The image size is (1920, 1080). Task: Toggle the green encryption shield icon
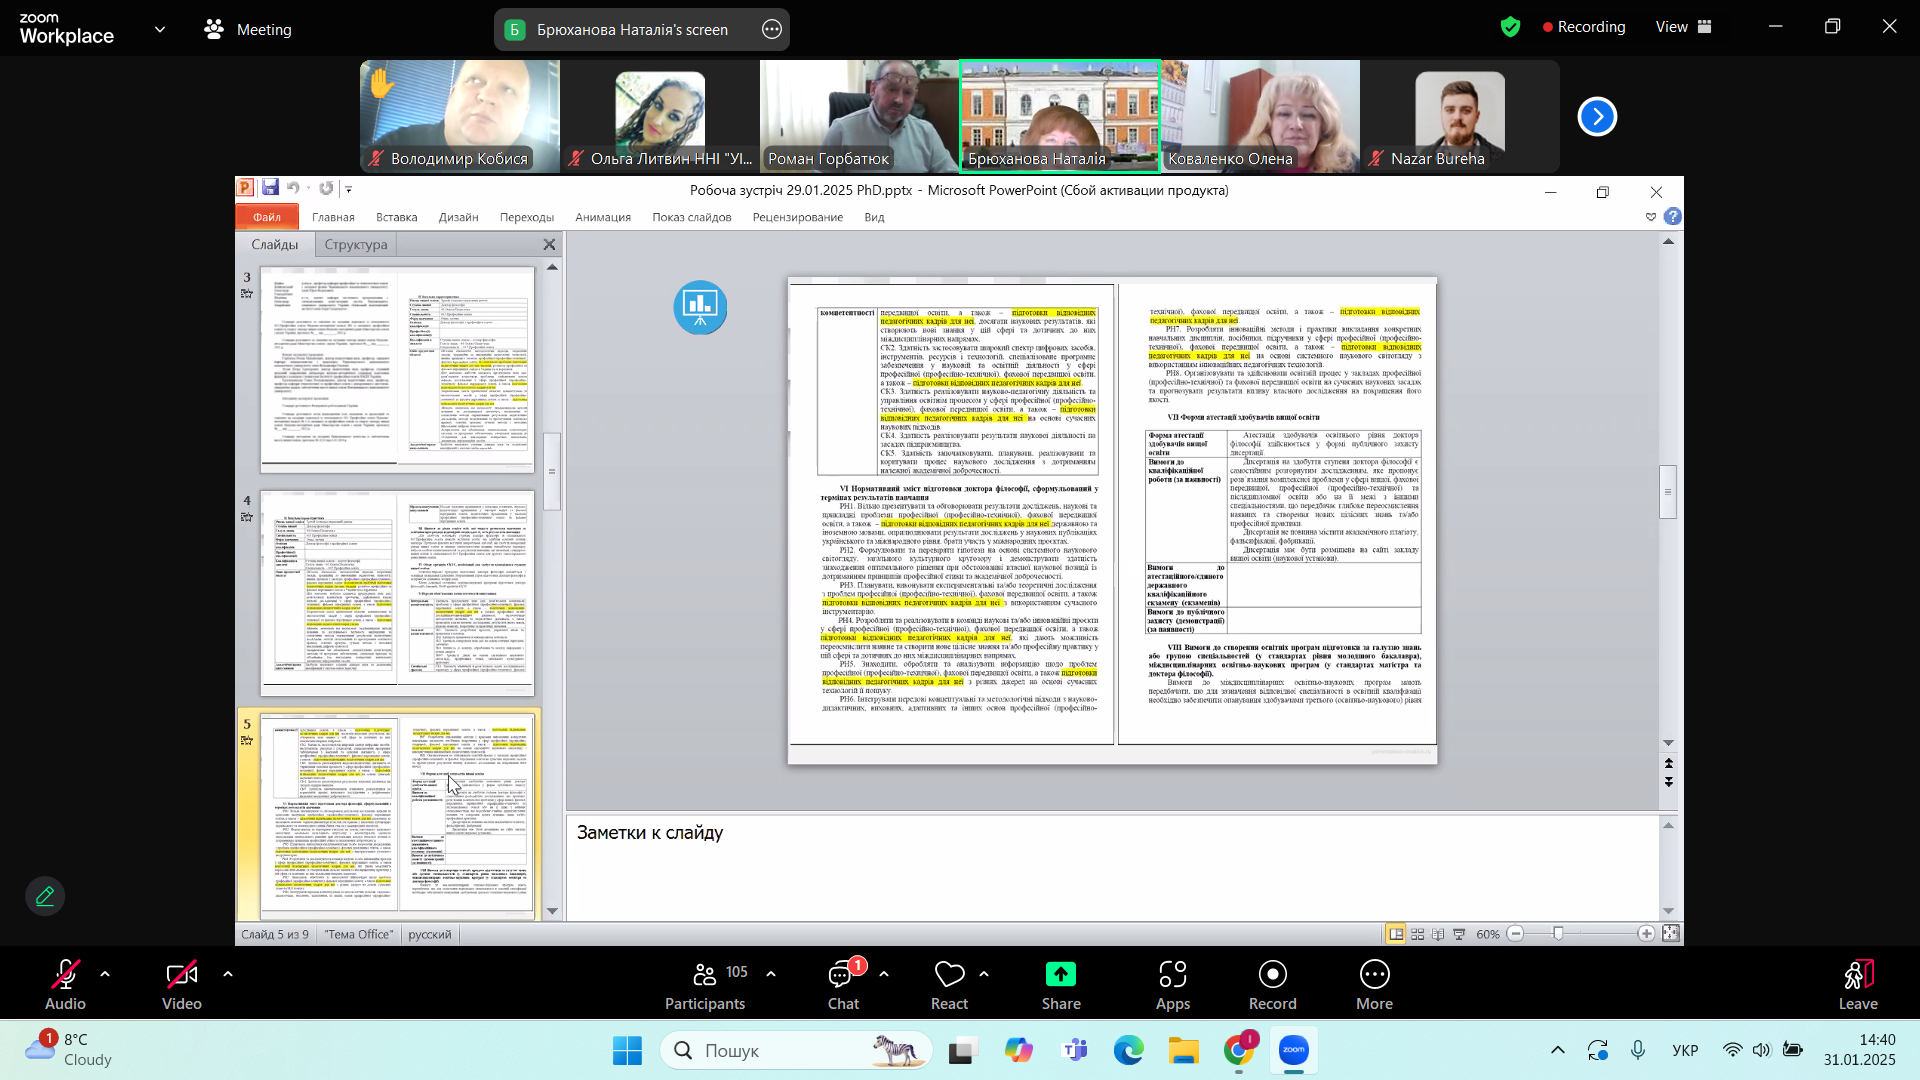[1510, 28]
